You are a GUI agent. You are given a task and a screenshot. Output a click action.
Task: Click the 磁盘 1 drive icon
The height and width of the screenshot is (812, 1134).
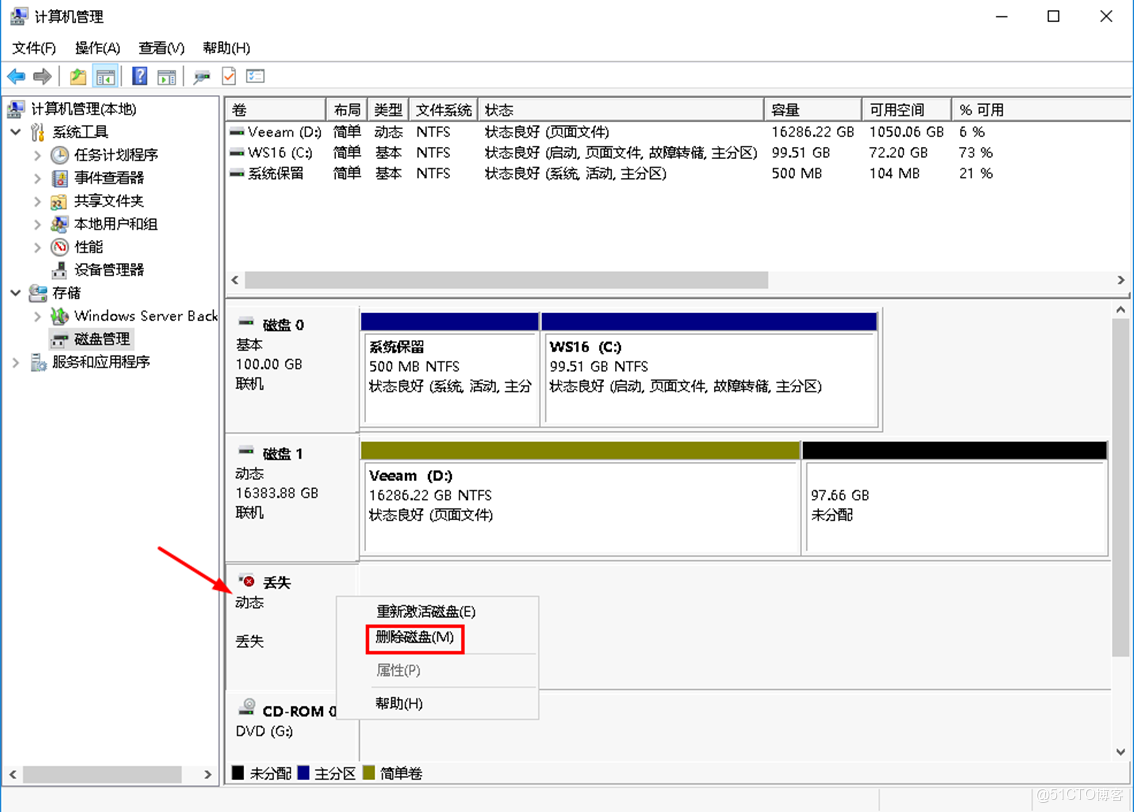tap(246, 451)
